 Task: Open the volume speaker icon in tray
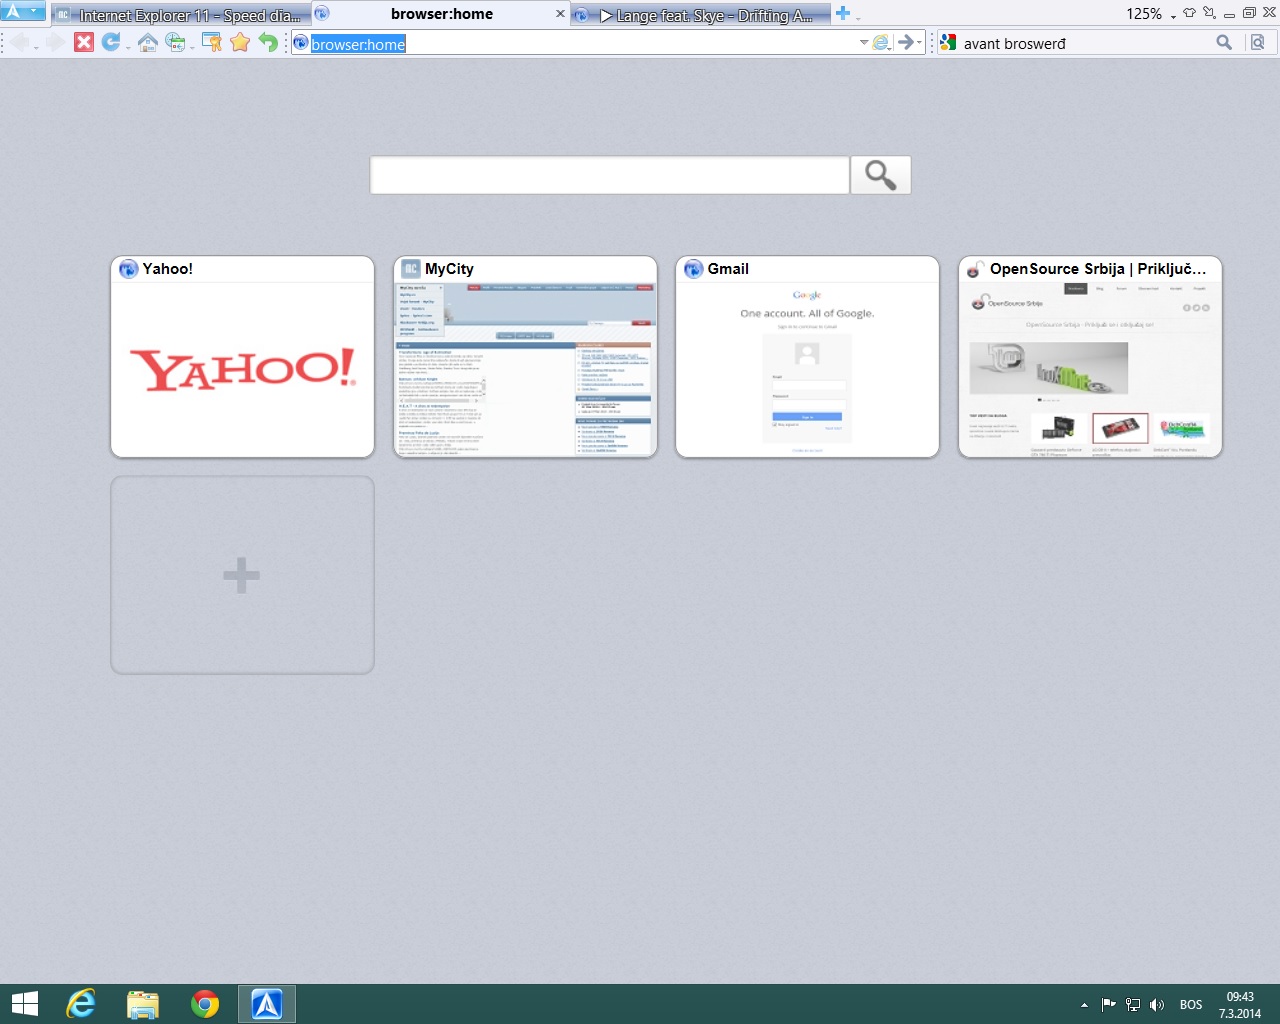(1157, 1005)
